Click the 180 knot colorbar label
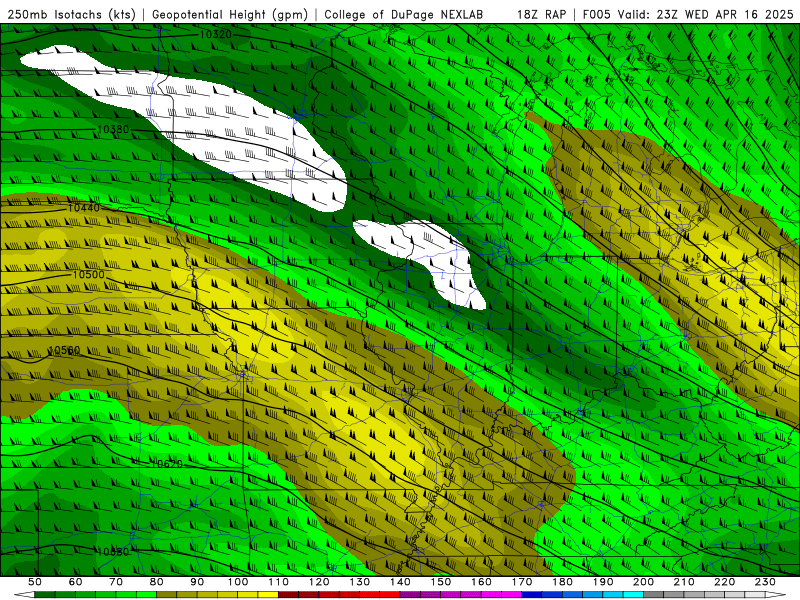Image resolution: width=800 pixels, height=600 pixels. click(562, 582)
